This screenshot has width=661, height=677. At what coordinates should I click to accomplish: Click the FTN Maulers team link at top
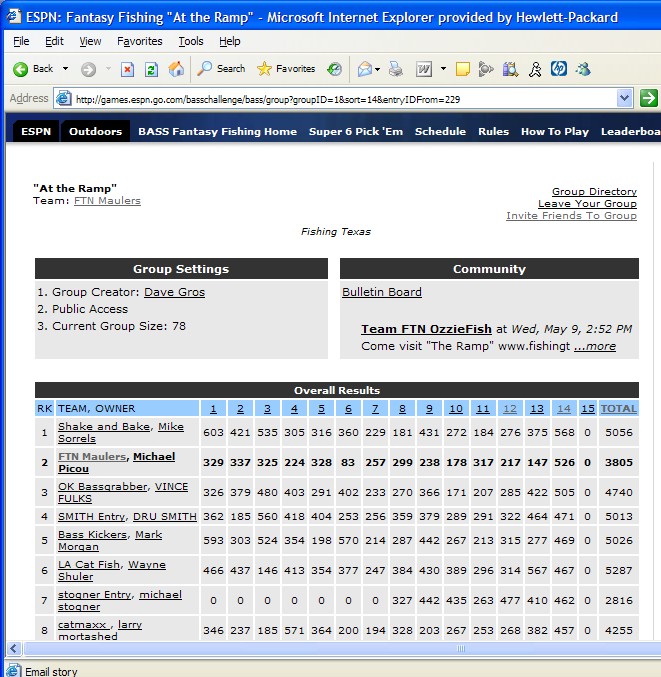click(x=107, y=201)
